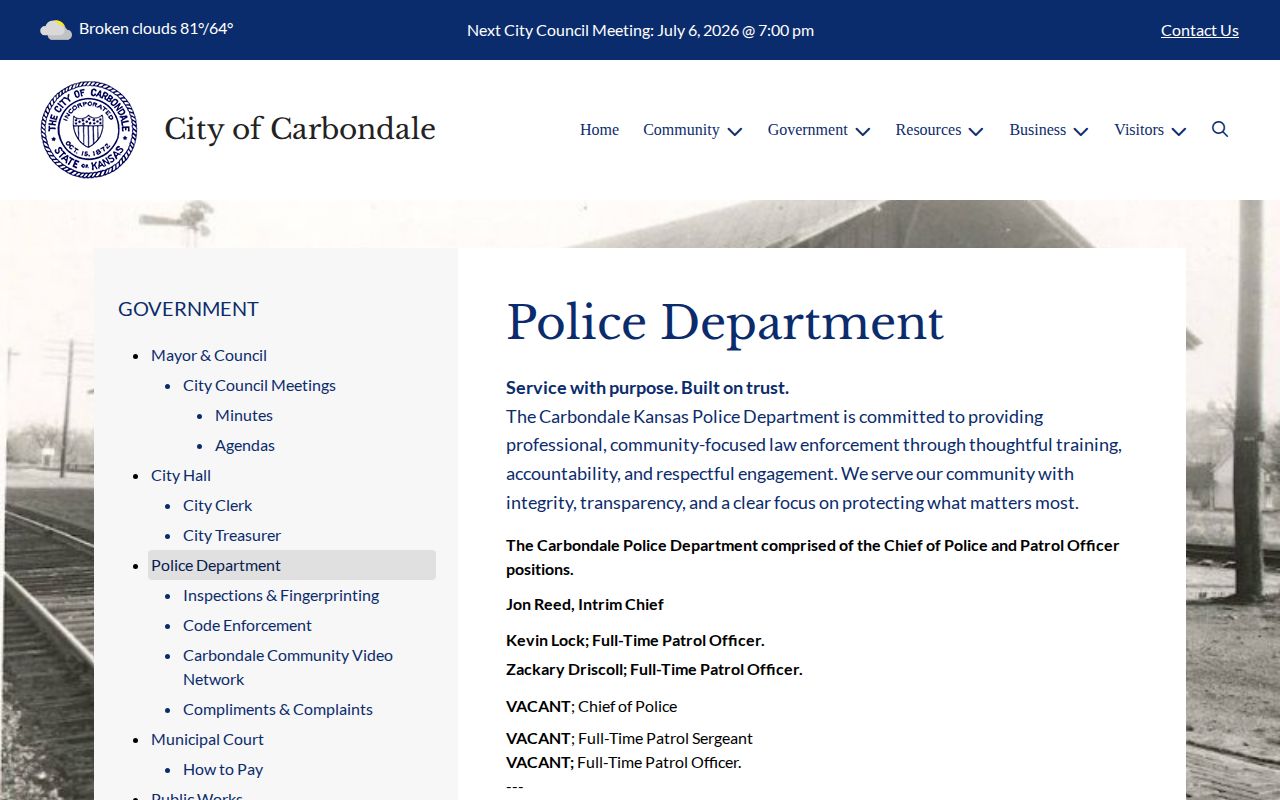The height and width of the screenshot is (800, 1280).
Task: Expand the Business menu chevron
Action: click(1081, 131)
